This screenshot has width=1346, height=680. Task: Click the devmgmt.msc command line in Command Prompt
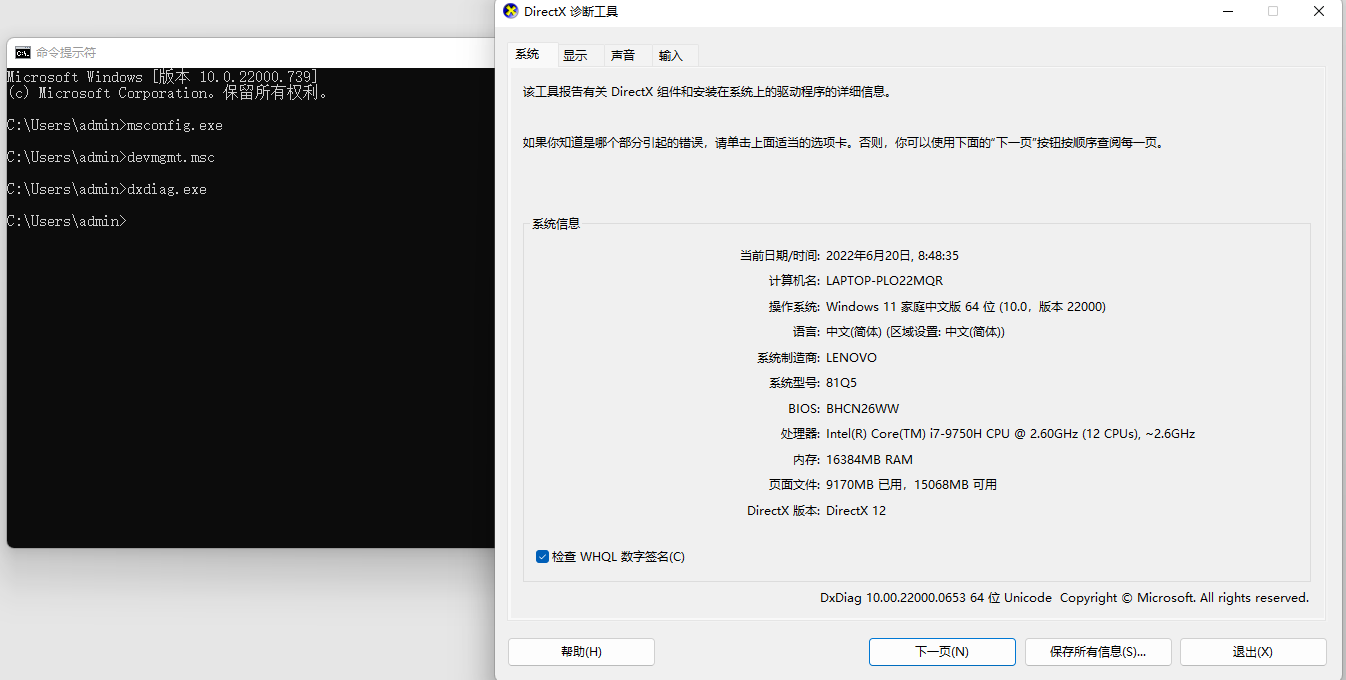[x=111, y=157]
